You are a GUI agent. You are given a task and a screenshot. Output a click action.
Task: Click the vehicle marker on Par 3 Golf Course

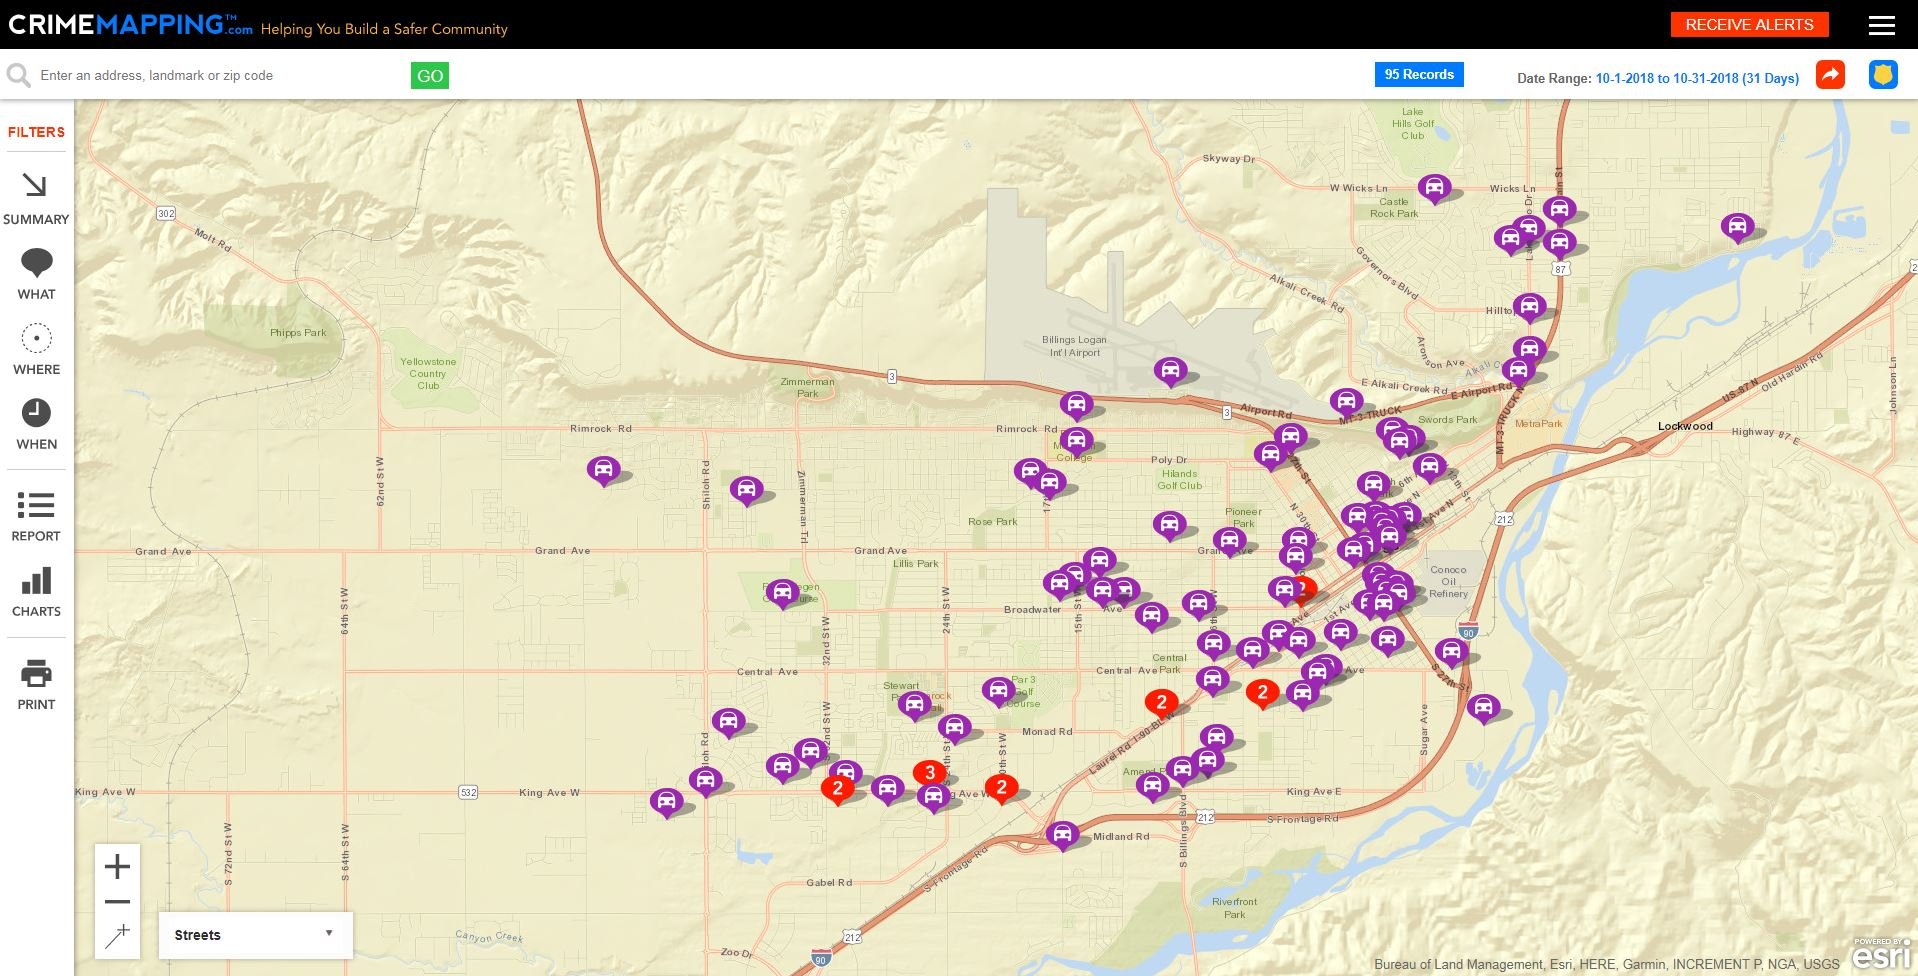998,691
